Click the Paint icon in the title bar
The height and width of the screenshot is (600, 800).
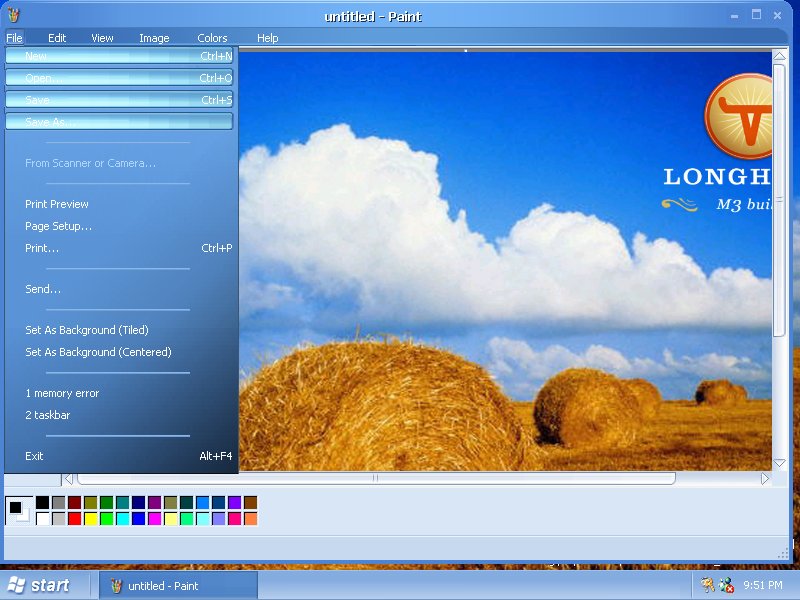(x=14, y=15)
